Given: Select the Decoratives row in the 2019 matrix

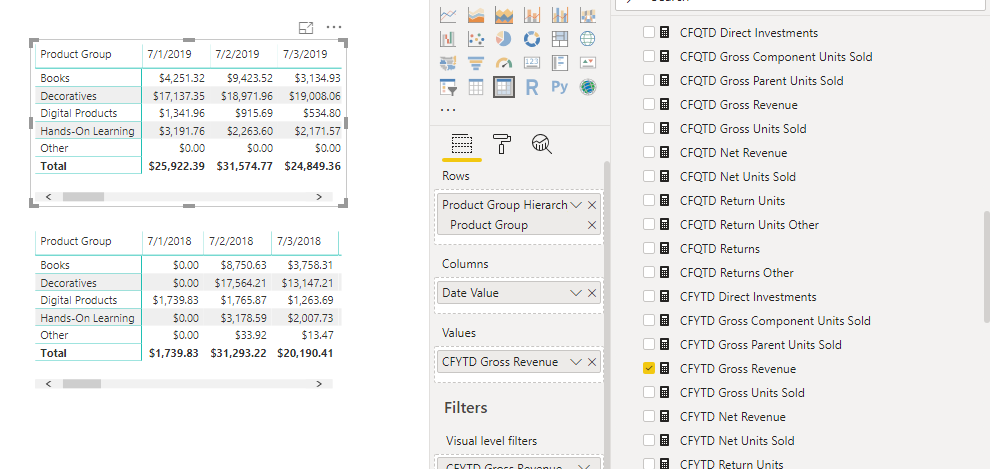Looking at the screenshot, I should tap(68, 96).
